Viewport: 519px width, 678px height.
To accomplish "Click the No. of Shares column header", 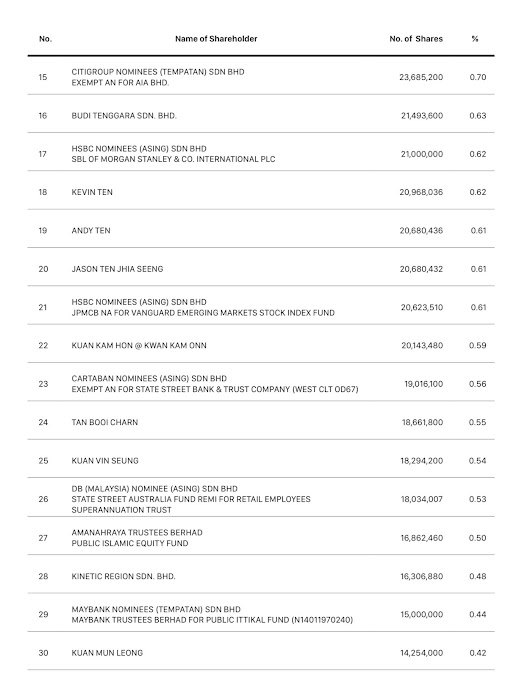I will point(416,39).
